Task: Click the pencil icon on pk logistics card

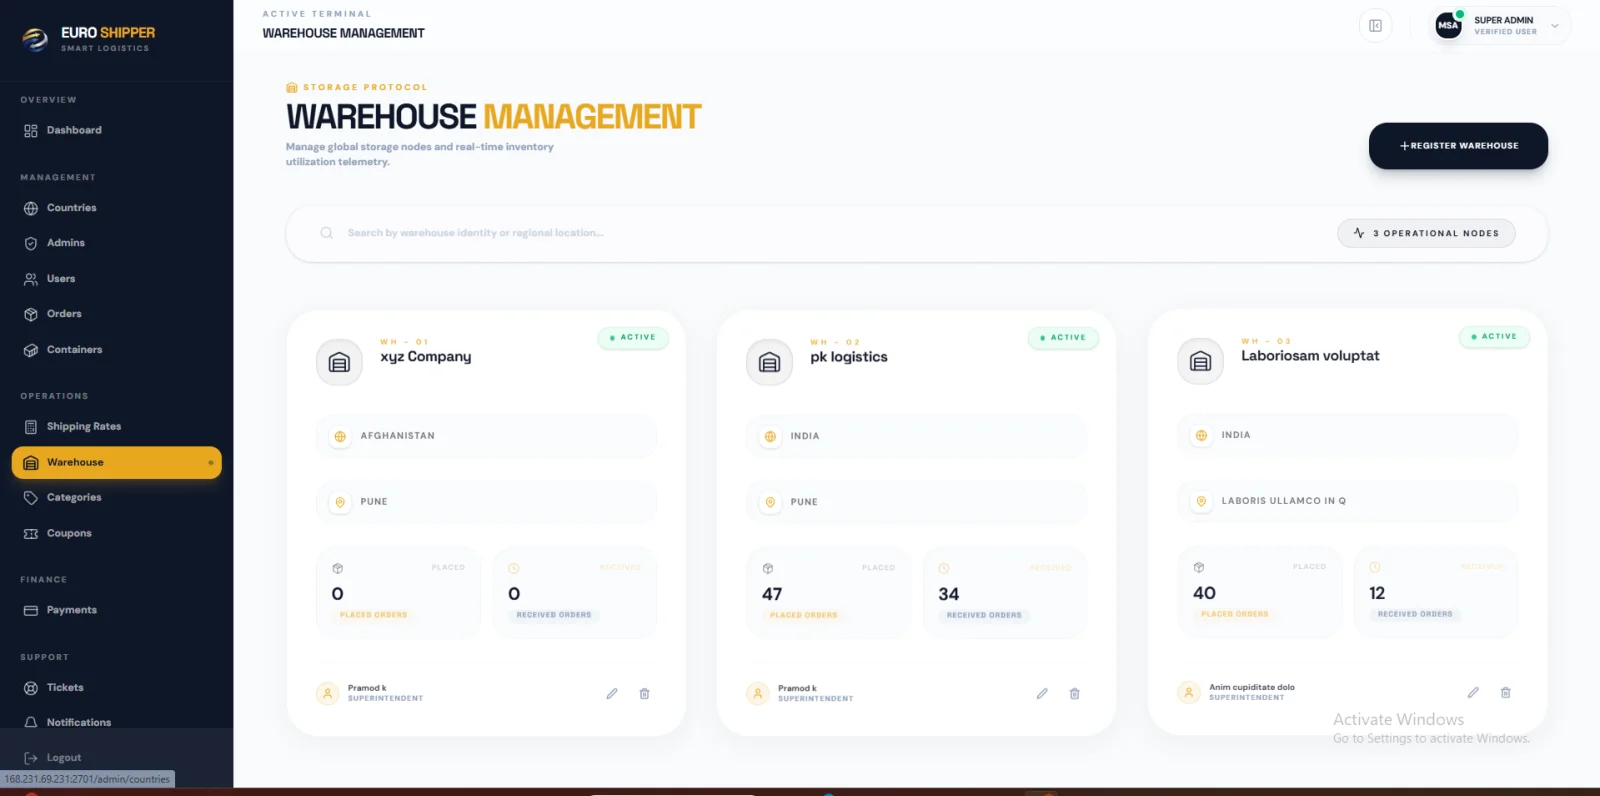Action: pyautogui.click(x=1042, y=694)
